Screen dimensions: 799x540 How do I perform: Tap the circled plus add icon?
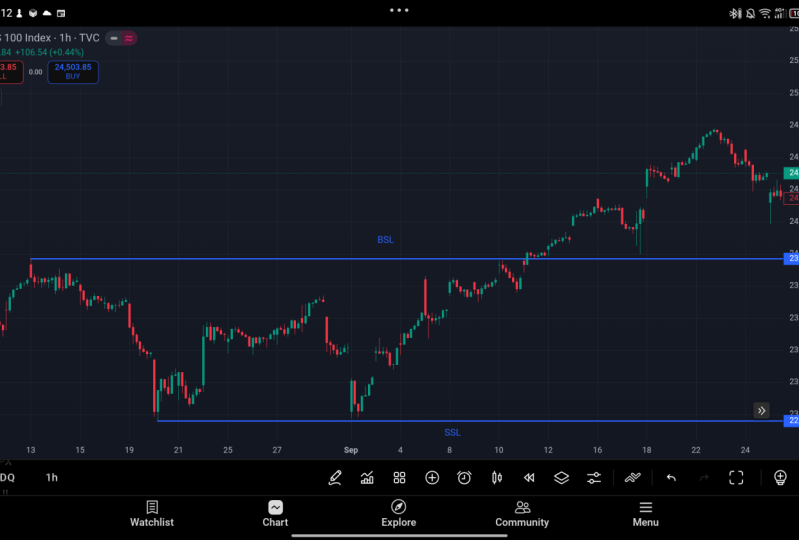pos(432,477)
